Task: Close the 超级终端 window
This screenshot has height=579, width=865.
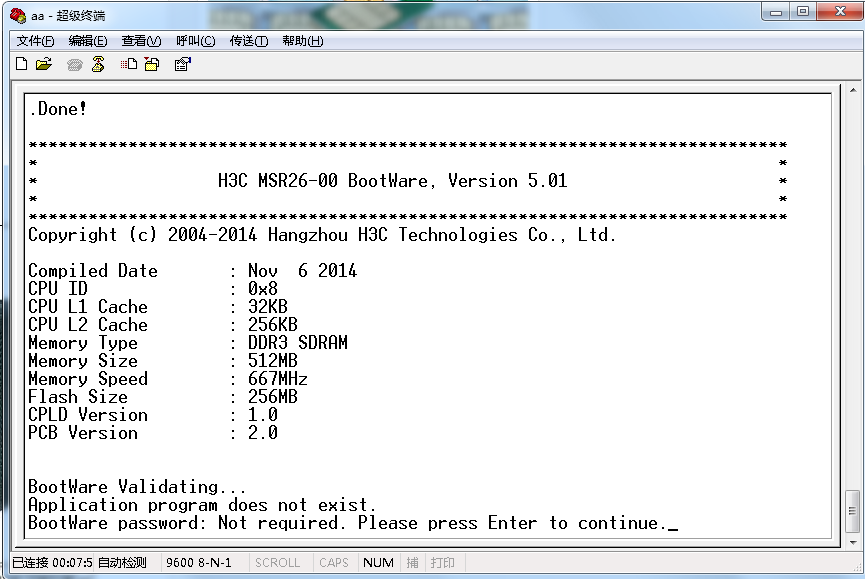Action: 840,12
